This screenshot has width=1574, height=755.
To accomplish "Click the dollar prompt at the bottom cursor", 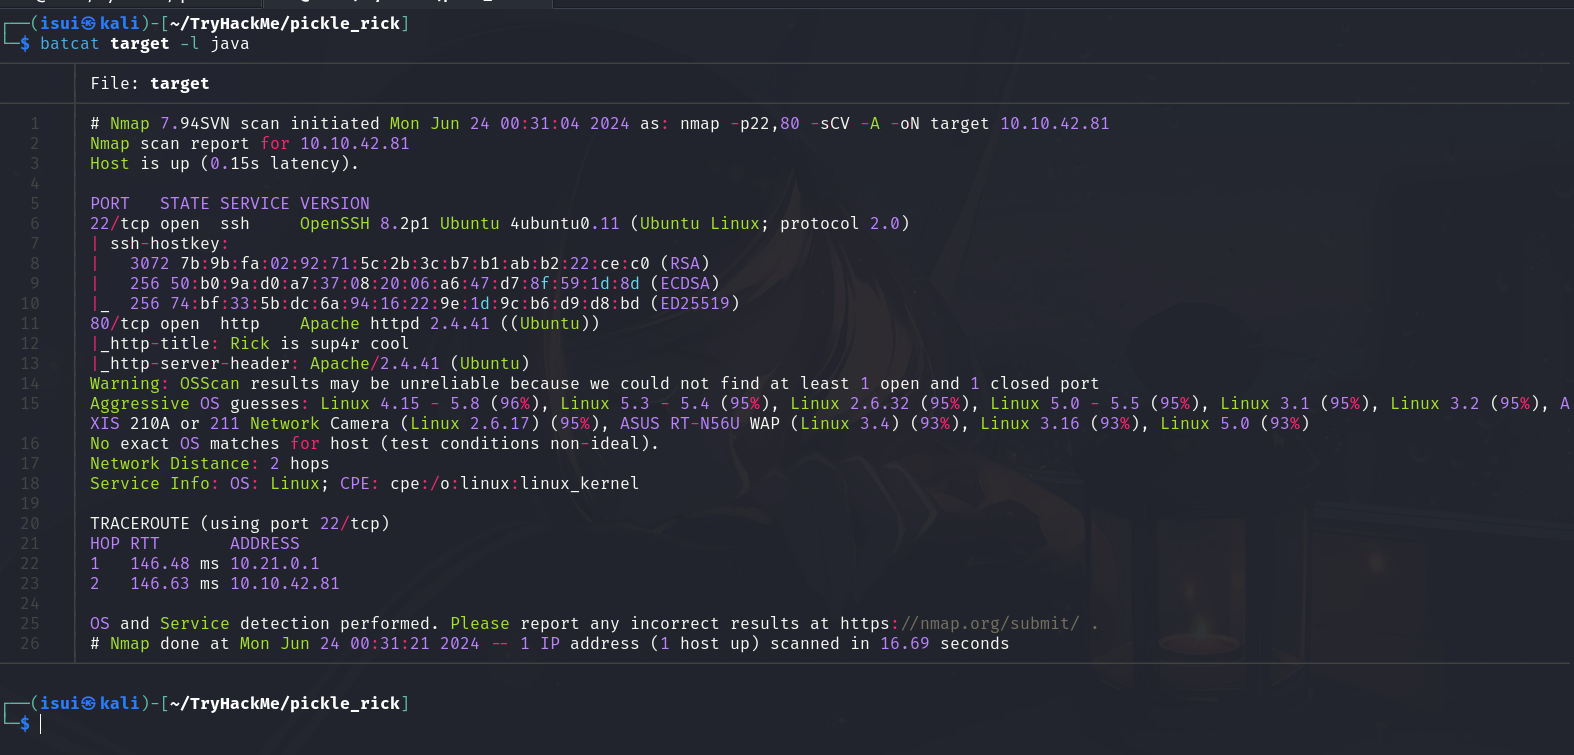I will coord(25,723).
